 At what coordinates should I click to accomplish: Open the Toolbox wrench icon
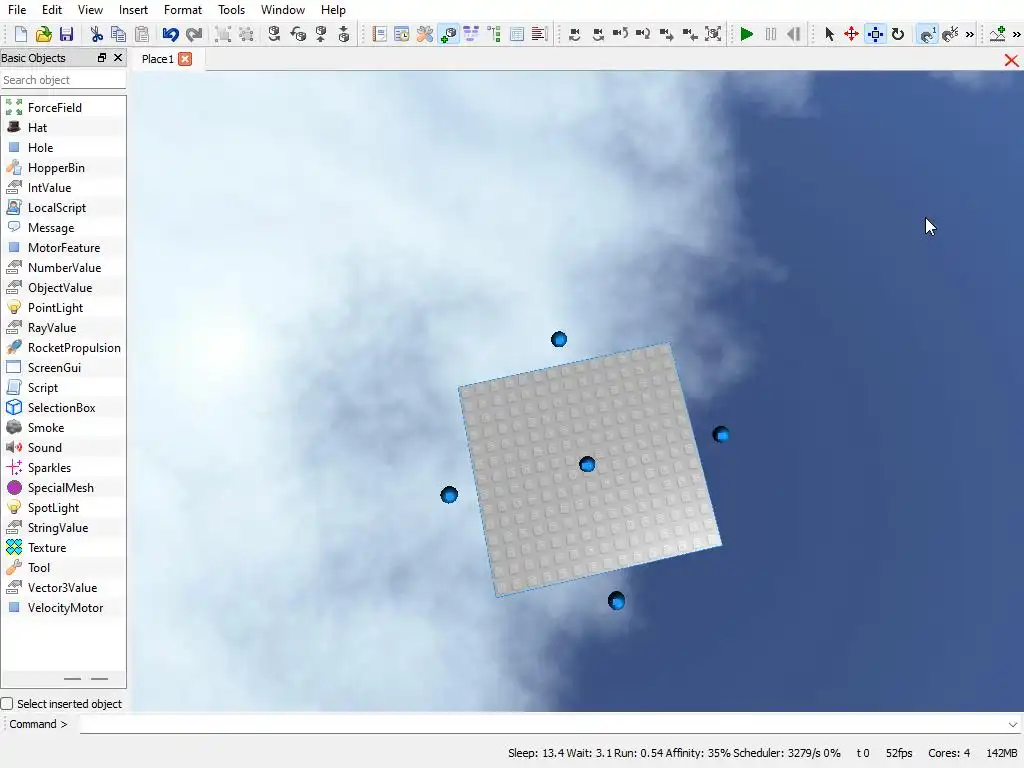point(424,34)
